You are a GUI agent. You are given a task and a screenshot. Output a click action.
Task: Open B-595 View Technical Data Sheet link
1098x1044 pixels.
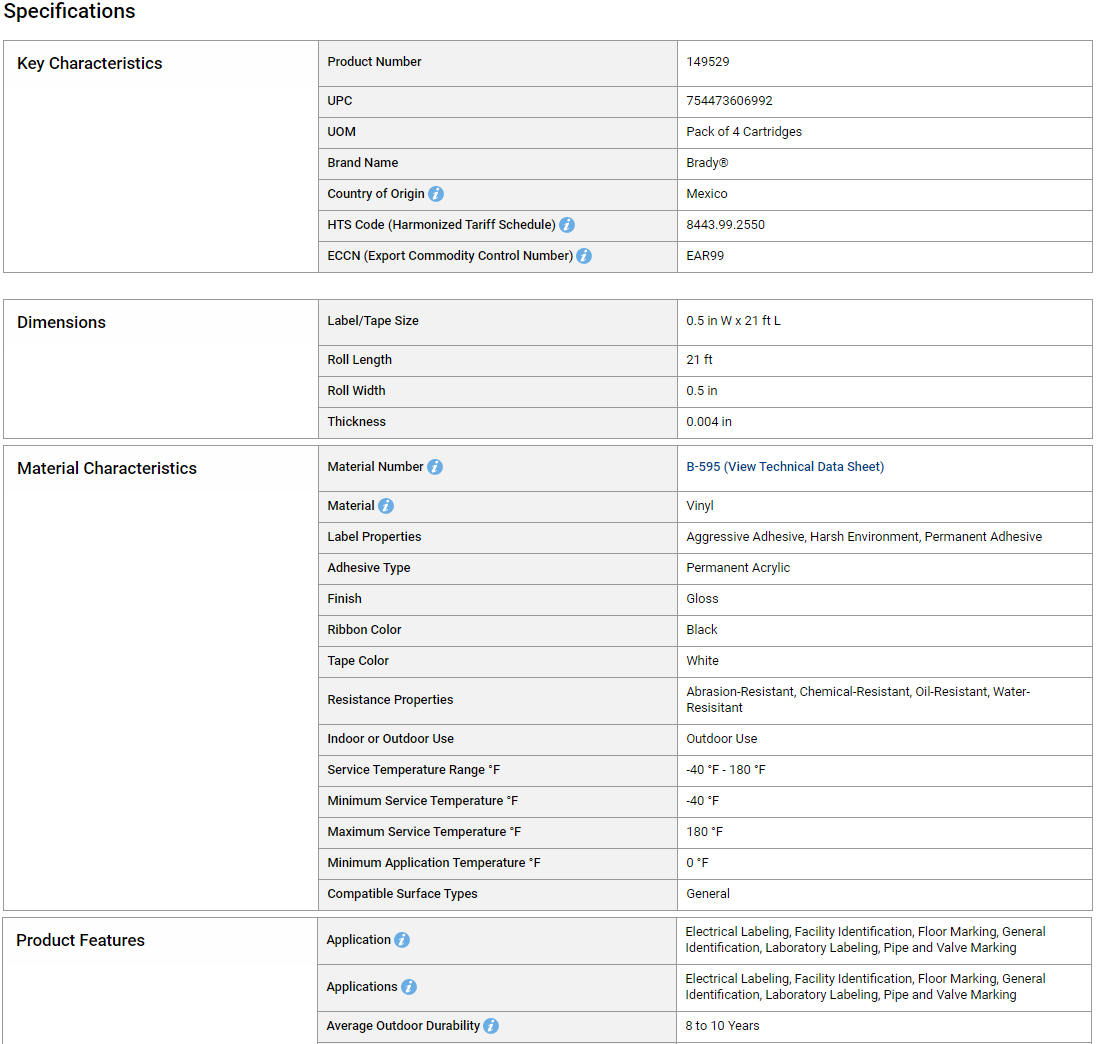tap(785, 467)
